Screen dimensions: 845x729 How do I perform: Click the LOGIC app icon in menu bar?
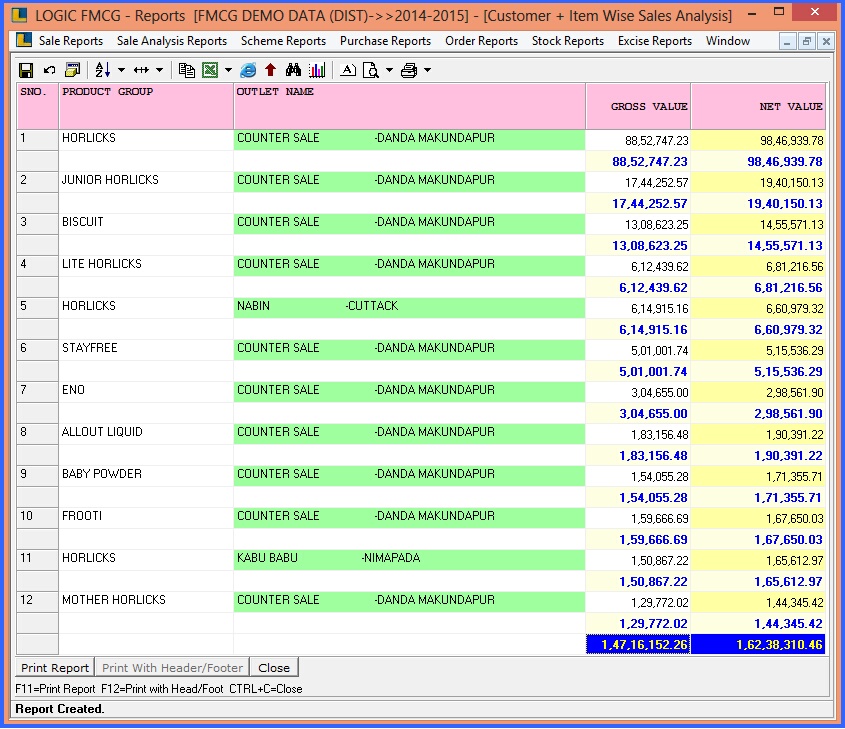[24, 40]
